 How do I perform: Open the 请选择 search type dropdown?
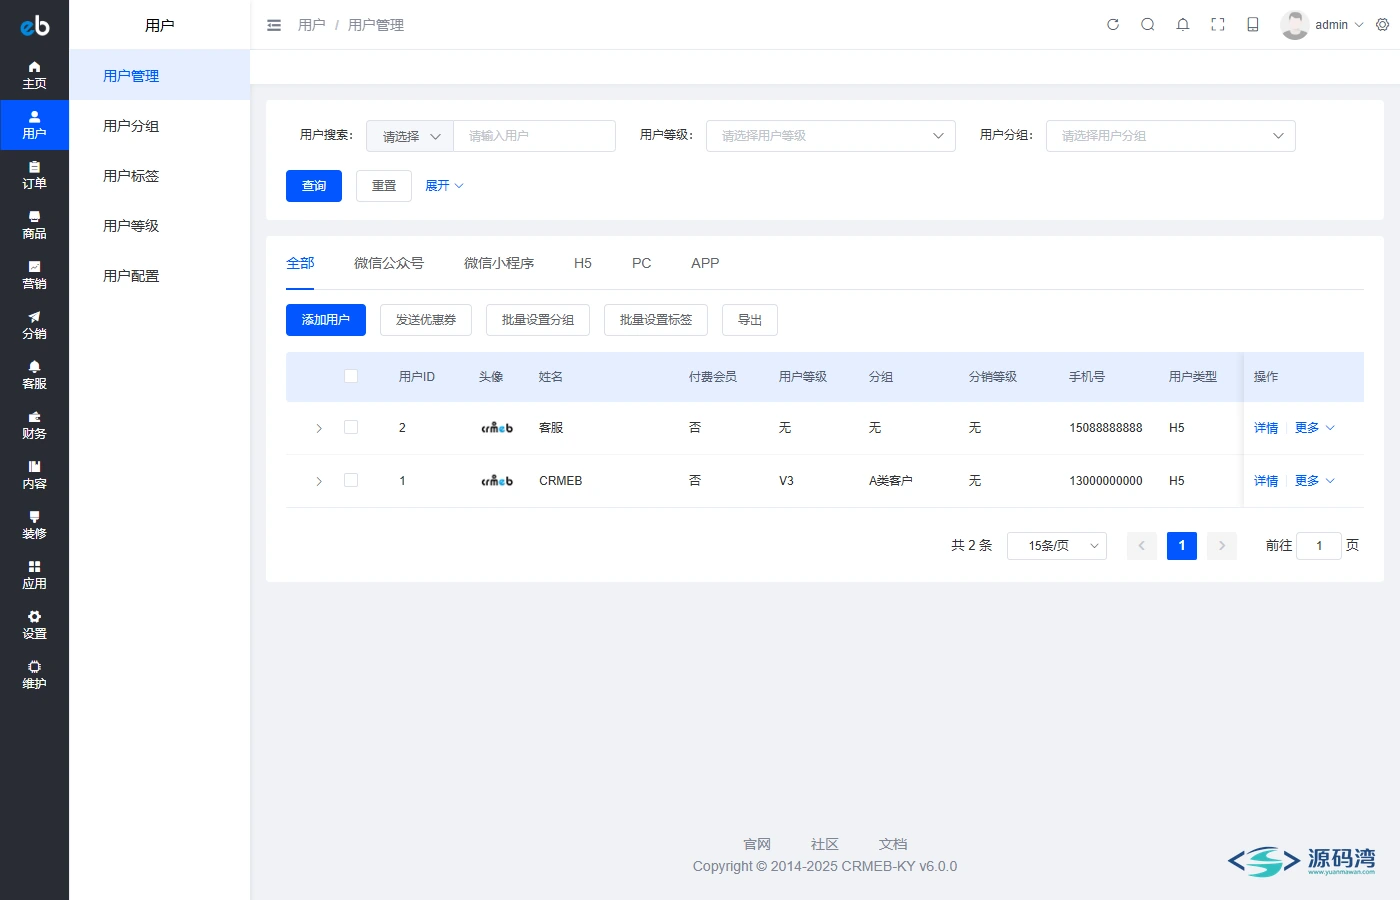(x=410, y=136)
